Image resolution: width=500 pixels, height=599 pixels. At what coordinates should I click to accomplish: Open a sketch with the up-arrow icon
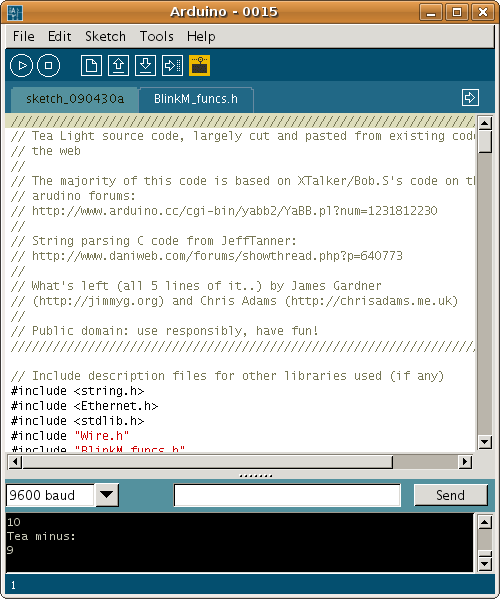(118, 66)
